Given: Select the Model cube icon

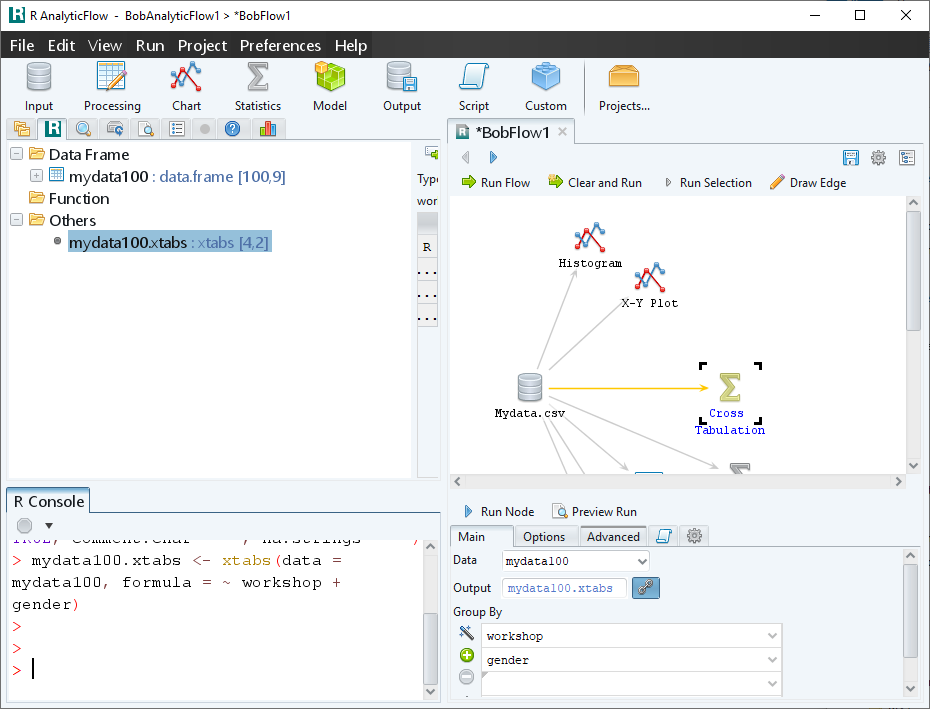Looking at the screenshot, I should click(330, 86).
